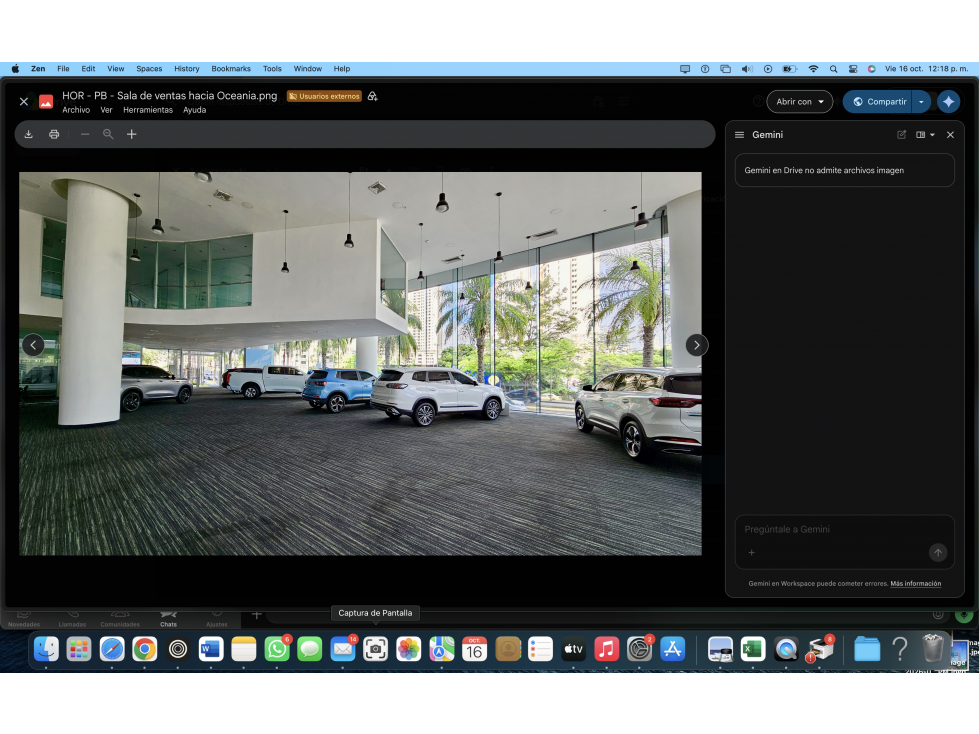Open the History menu in the menu bar
The height and width of the screenshot is (734, 979).
(x=187, y=69)
